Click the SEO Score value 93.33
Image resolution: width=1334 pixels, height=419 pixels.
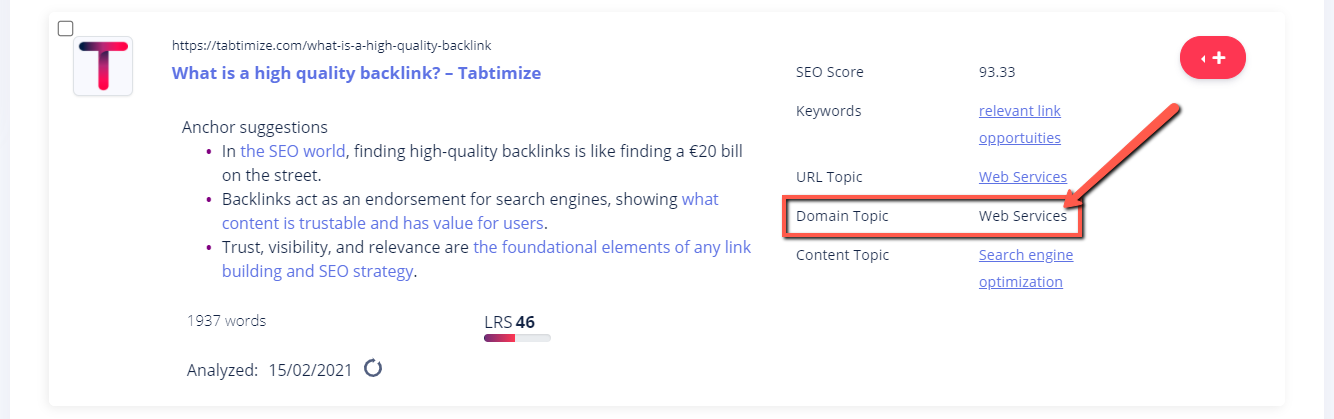[997, 72]
